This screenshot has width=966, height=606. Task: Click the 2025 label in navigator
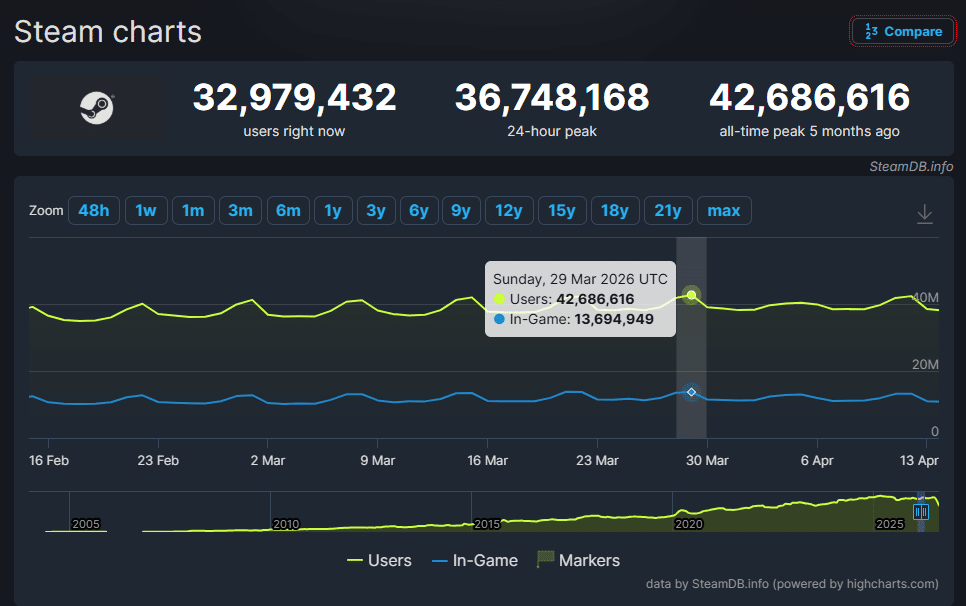tap(890, 524)
